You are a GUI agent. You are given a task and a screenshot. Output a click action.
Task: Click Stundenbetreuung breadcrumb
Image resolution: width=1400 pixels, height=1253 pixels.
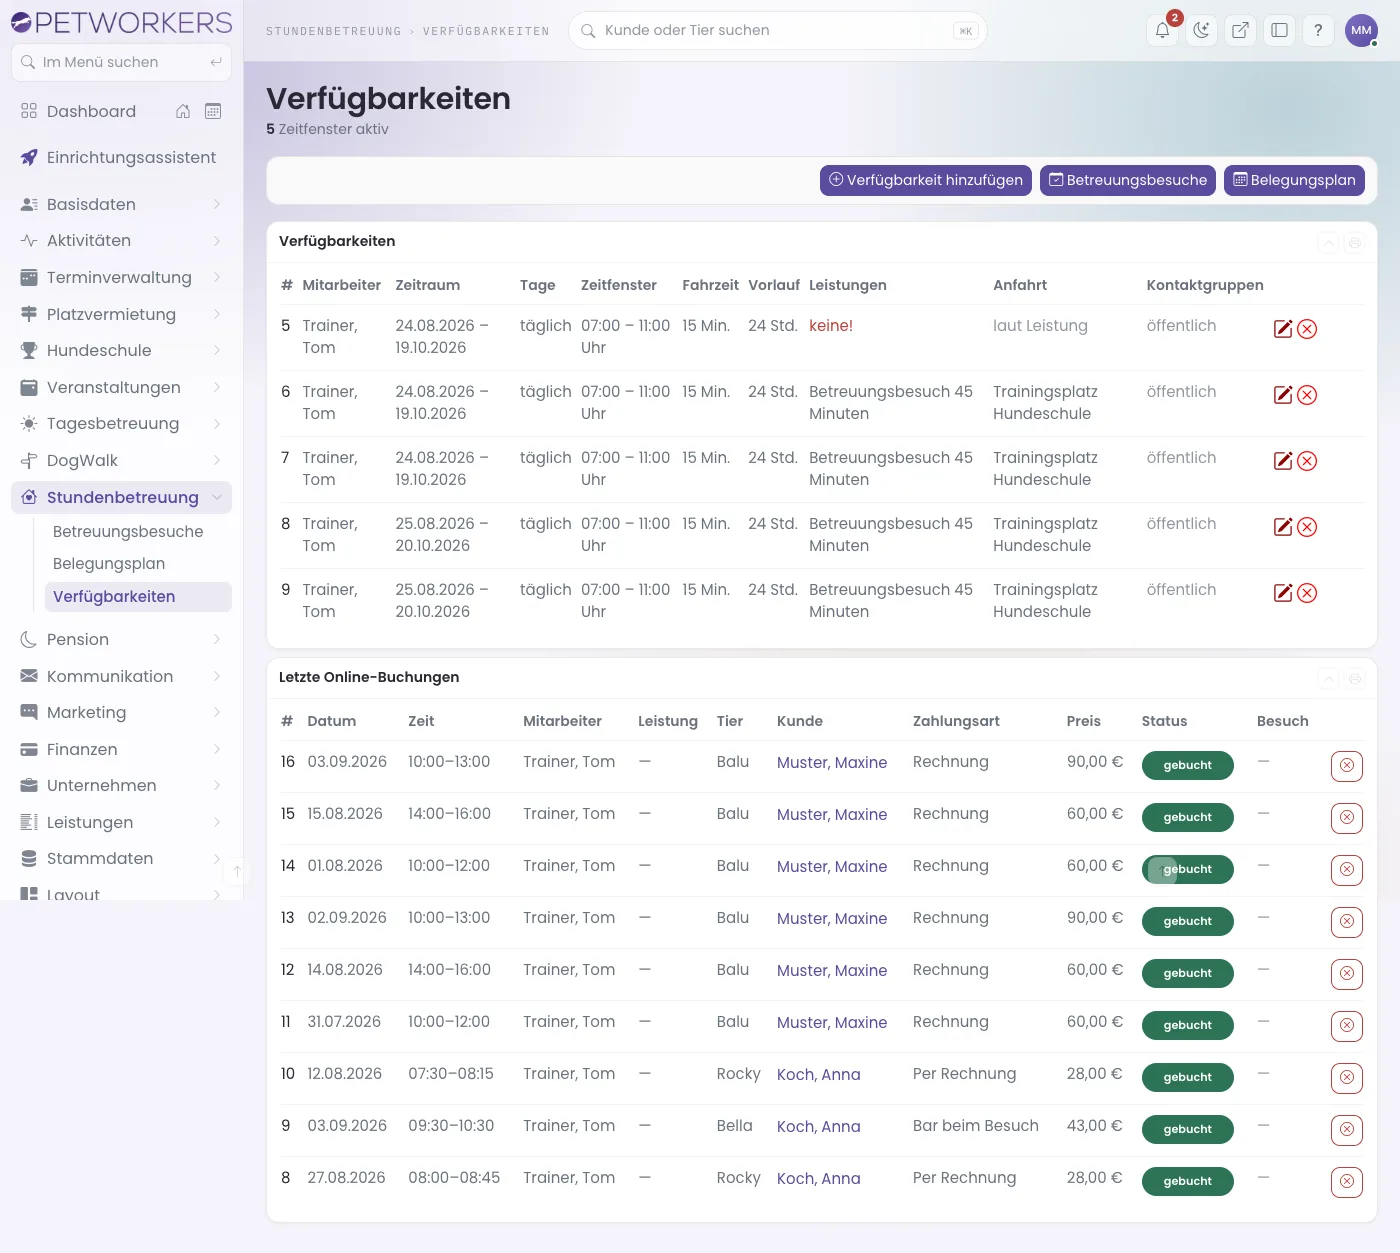coord(333,31)
